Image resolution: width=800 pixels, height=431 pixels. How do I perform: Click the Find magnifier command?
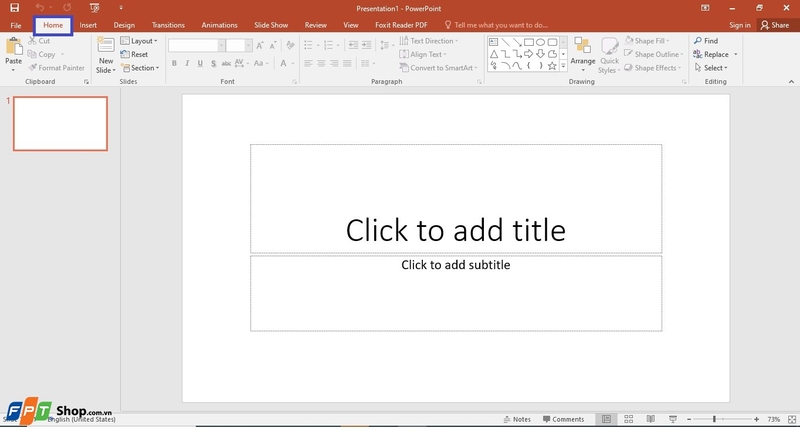click(x=706, y=41)
